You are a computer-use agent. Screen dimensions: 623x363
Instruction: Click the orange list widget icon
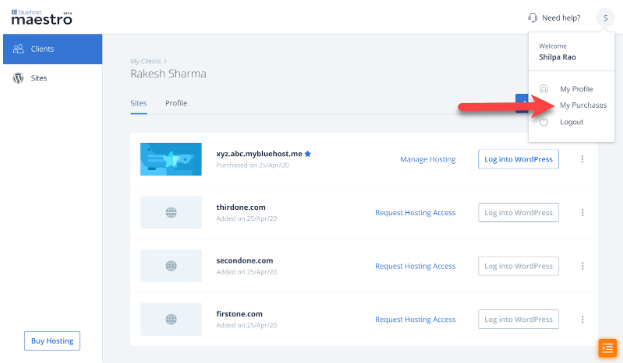click(608, 348)
